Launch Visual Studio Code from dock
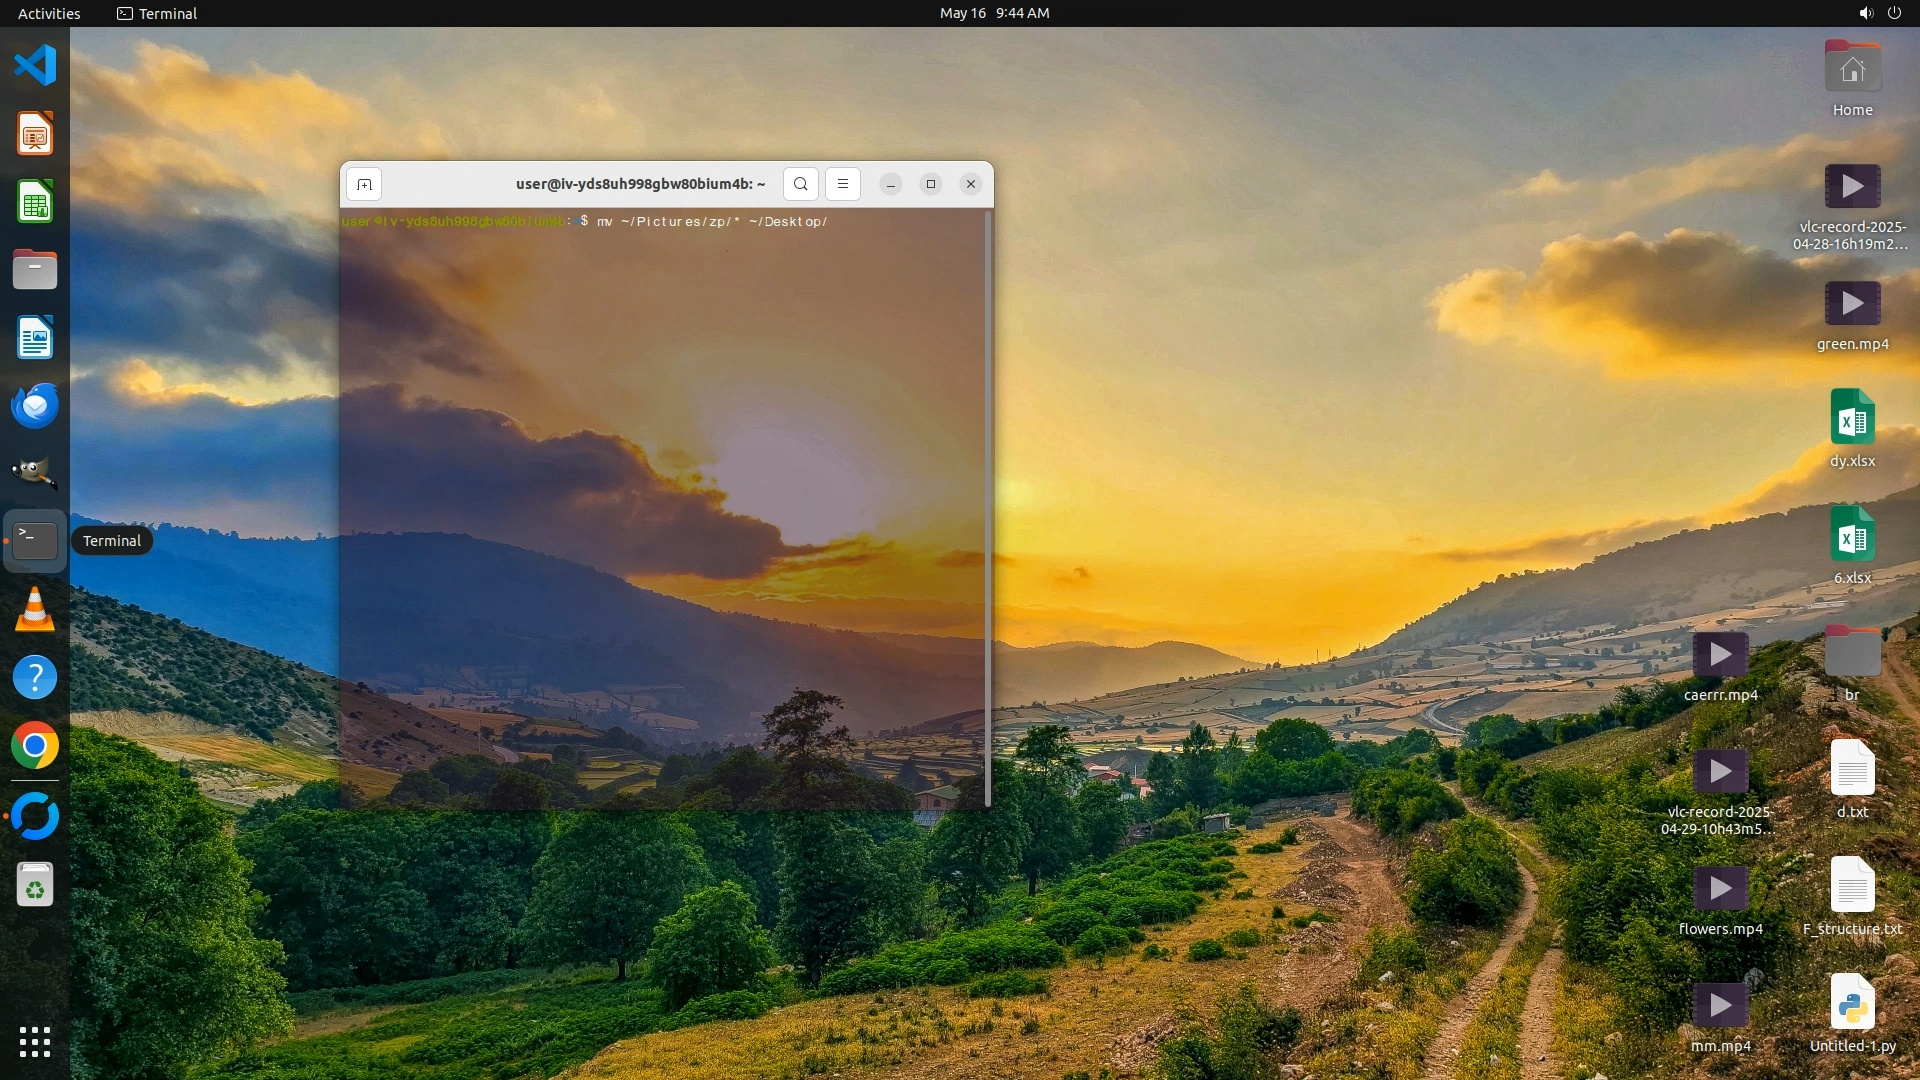This screenshot has height=1080, width=1920. click(35, 66)
